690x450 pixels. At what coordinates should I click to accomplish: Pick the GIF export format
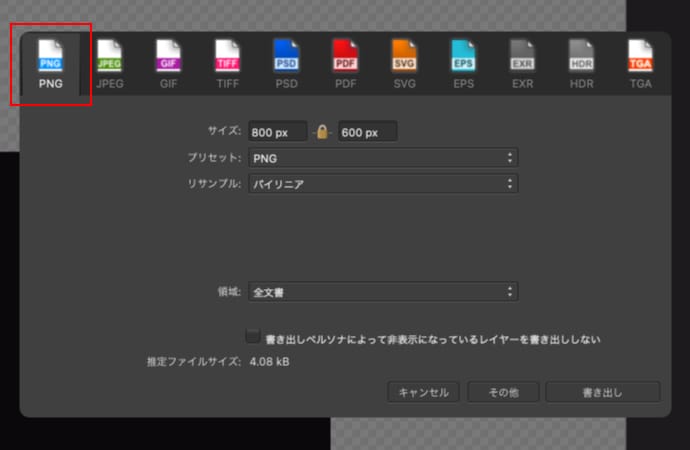click(x=168, y=62)
